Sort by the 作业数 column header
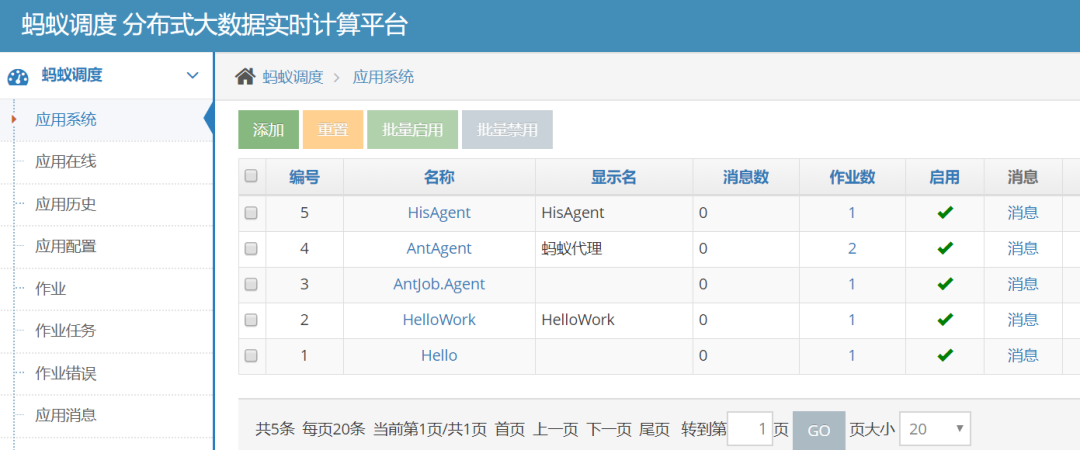 [x=852, y=177]
